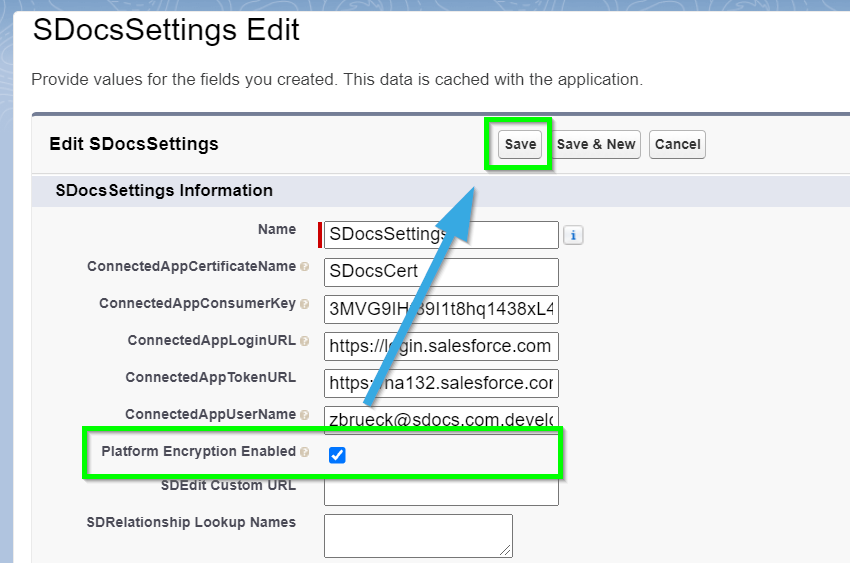Grab the SDRelationship Lookup Names textarea resize handle
Screen dimensions: 850x563
point(505,551)
